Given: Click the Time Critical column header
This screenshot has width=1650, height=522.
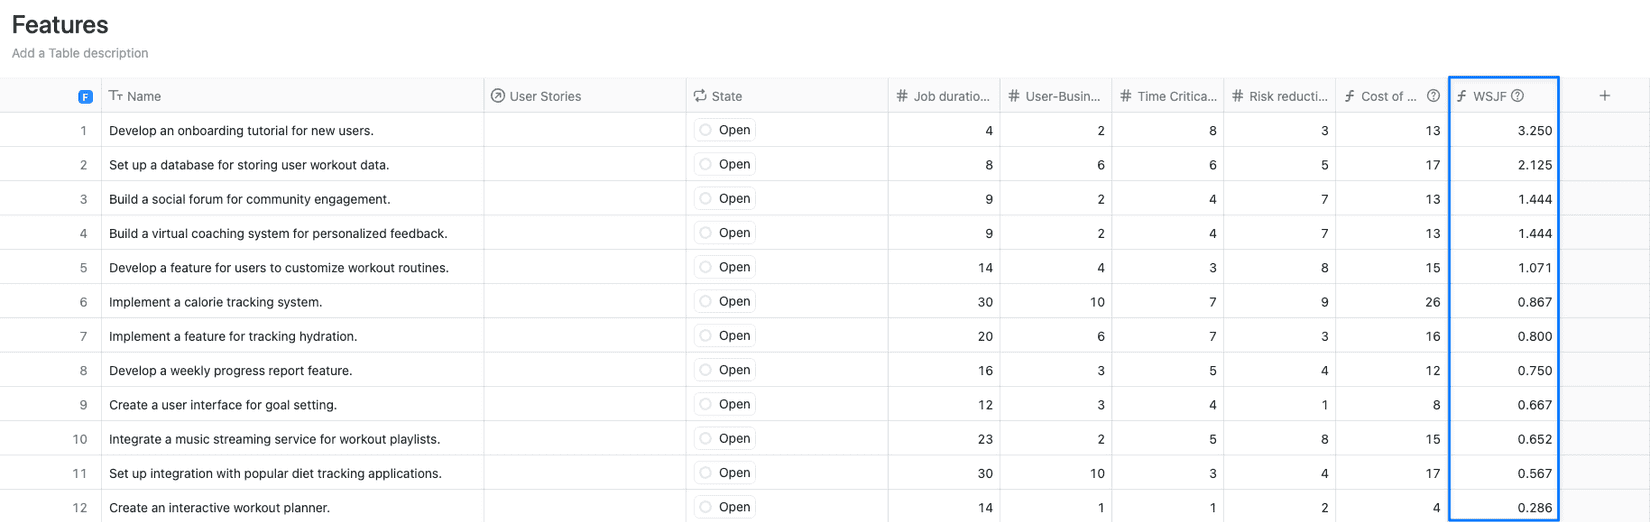Looking at the screenshot, I should 1176,96.
